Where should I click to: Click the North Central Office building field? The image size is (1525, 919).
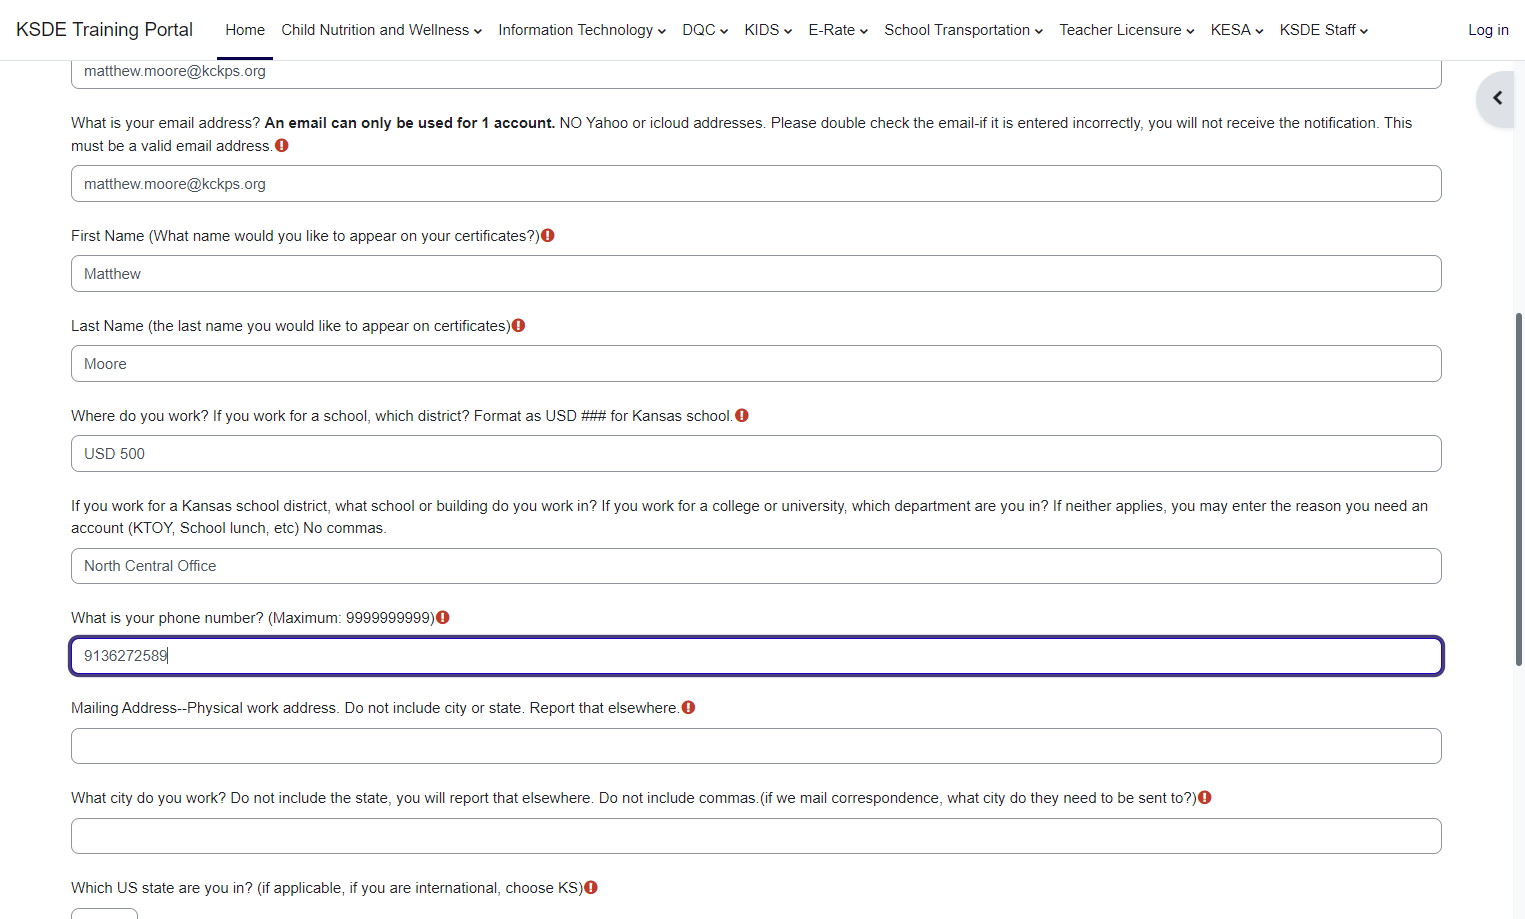click(756, 566)
